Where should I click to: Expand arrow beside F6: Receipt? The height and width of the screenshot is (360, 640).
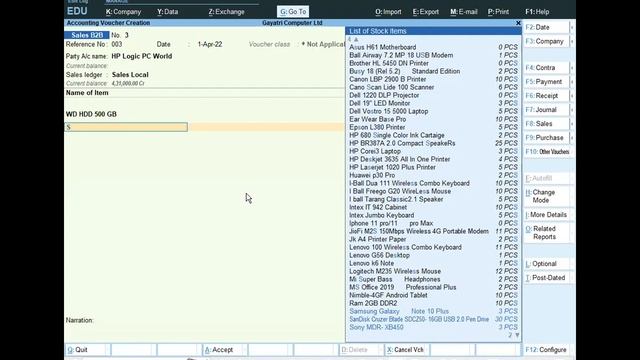(572, 96)
